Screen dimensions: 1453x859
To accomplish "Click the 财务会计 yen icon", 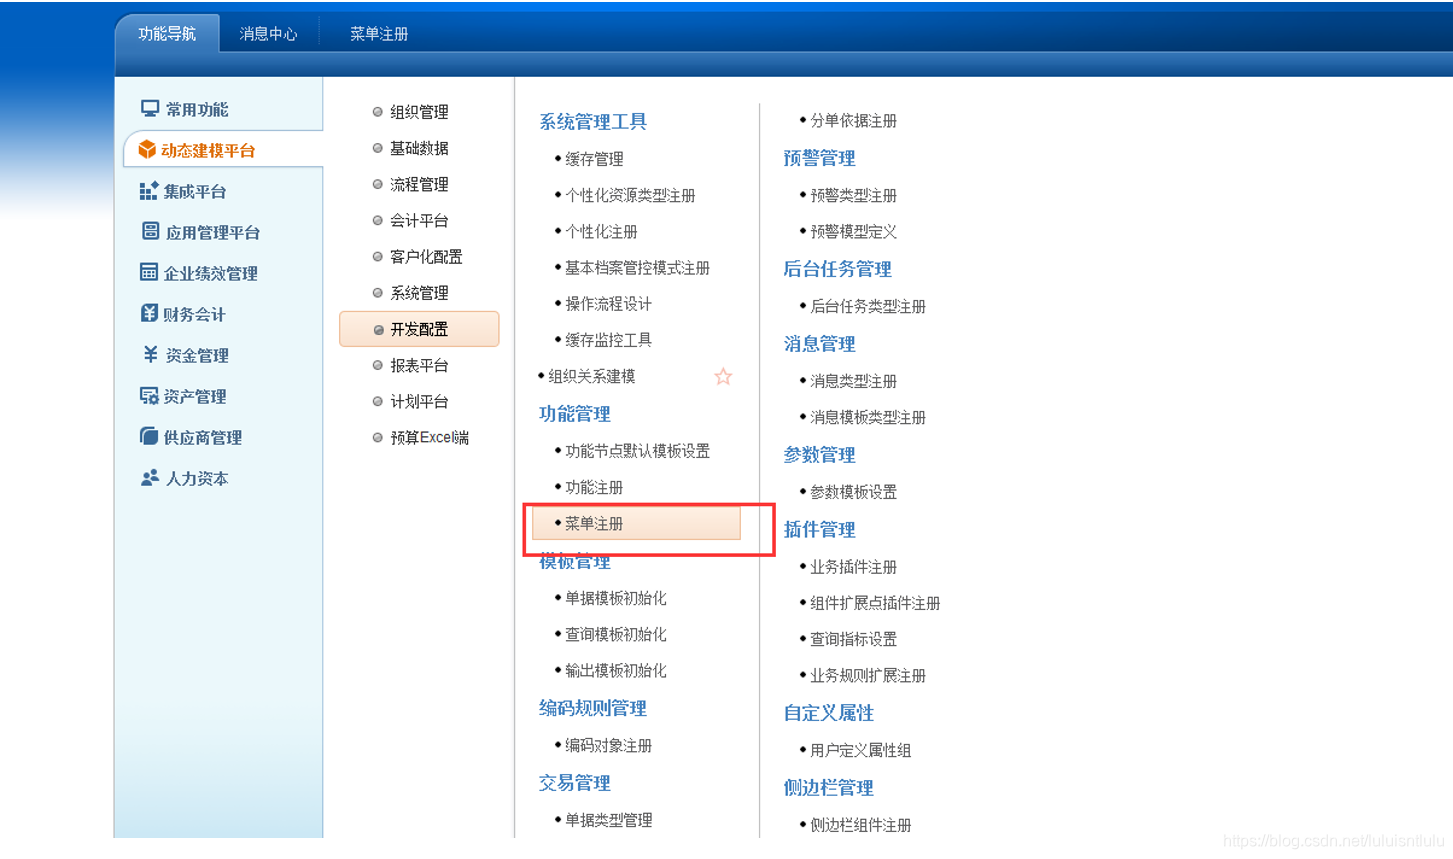I will (149, 313).
